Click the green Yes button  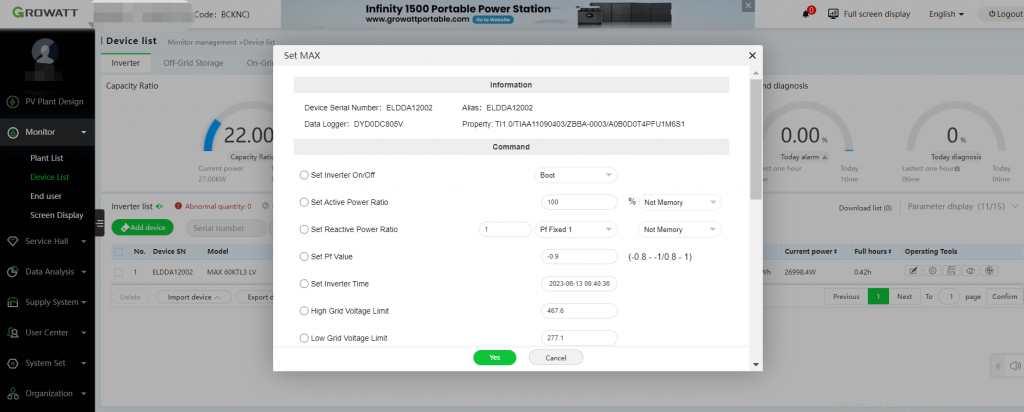(x=494, y=358)
